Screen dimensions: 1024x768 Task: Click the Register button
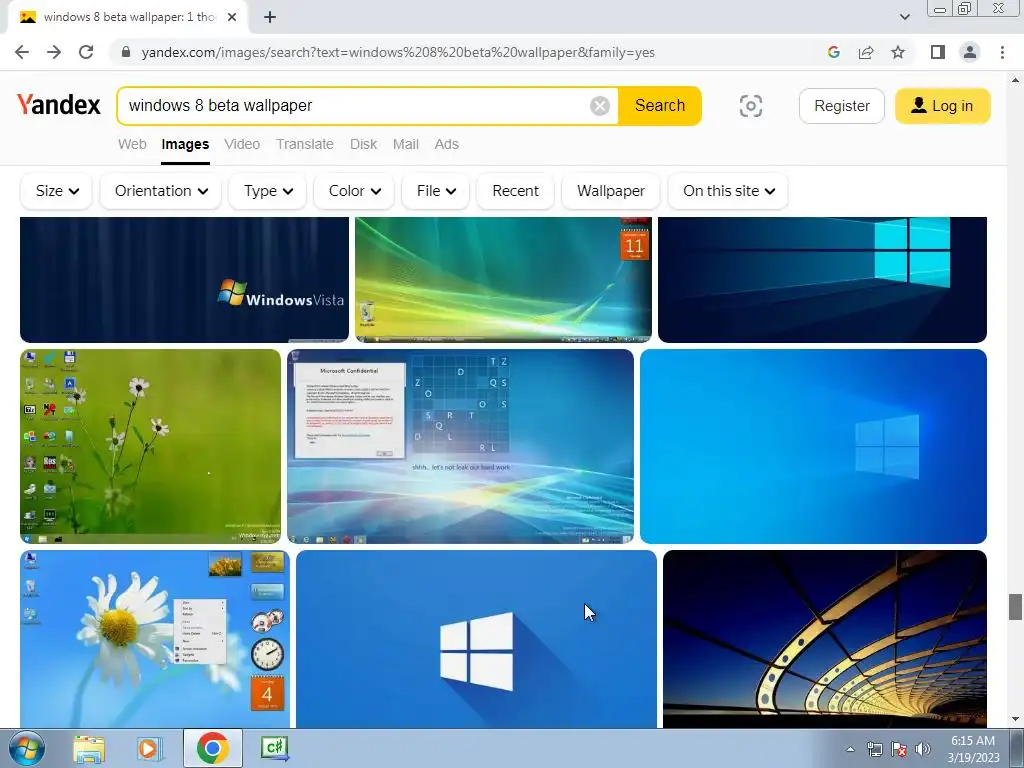coord(842,106)
